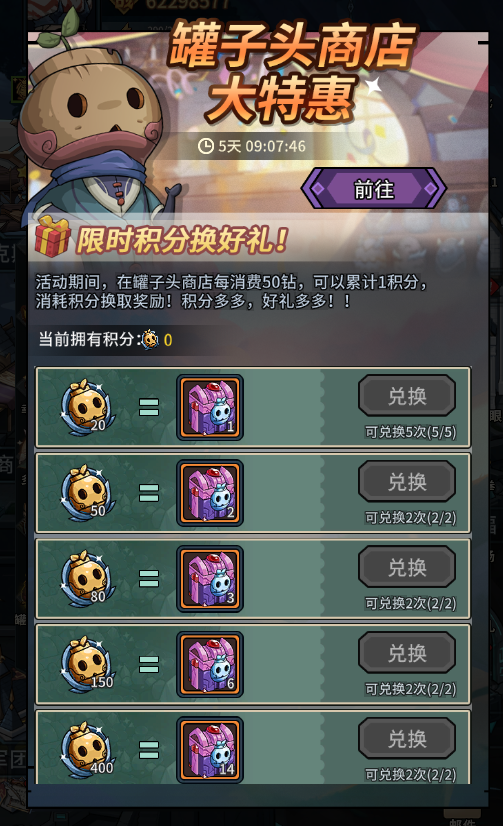Image resolution: width=503 pixels, height=826 pixels.
Task: Click the skull coin icon costing 400
Action: coord(87,750)
